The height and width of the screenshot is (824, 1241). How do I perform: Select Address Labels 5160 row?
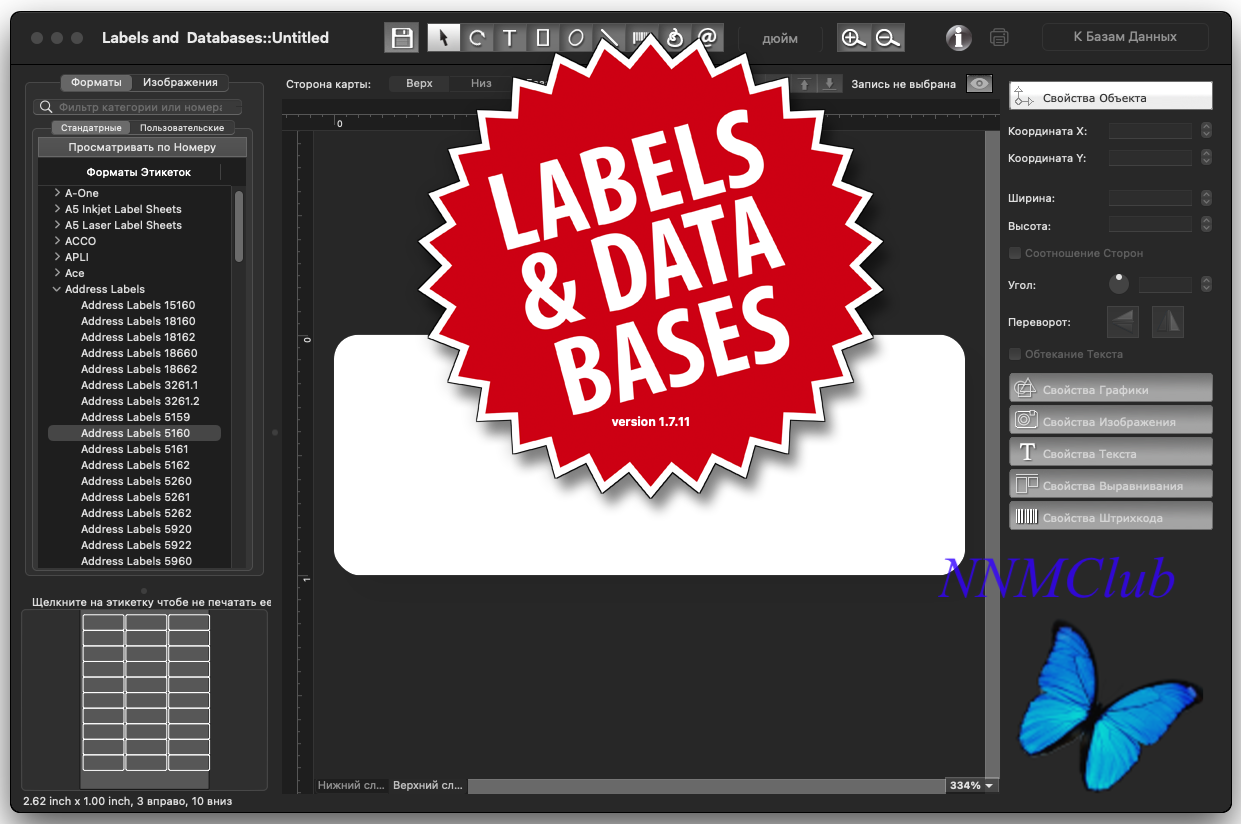pos(135,433)
